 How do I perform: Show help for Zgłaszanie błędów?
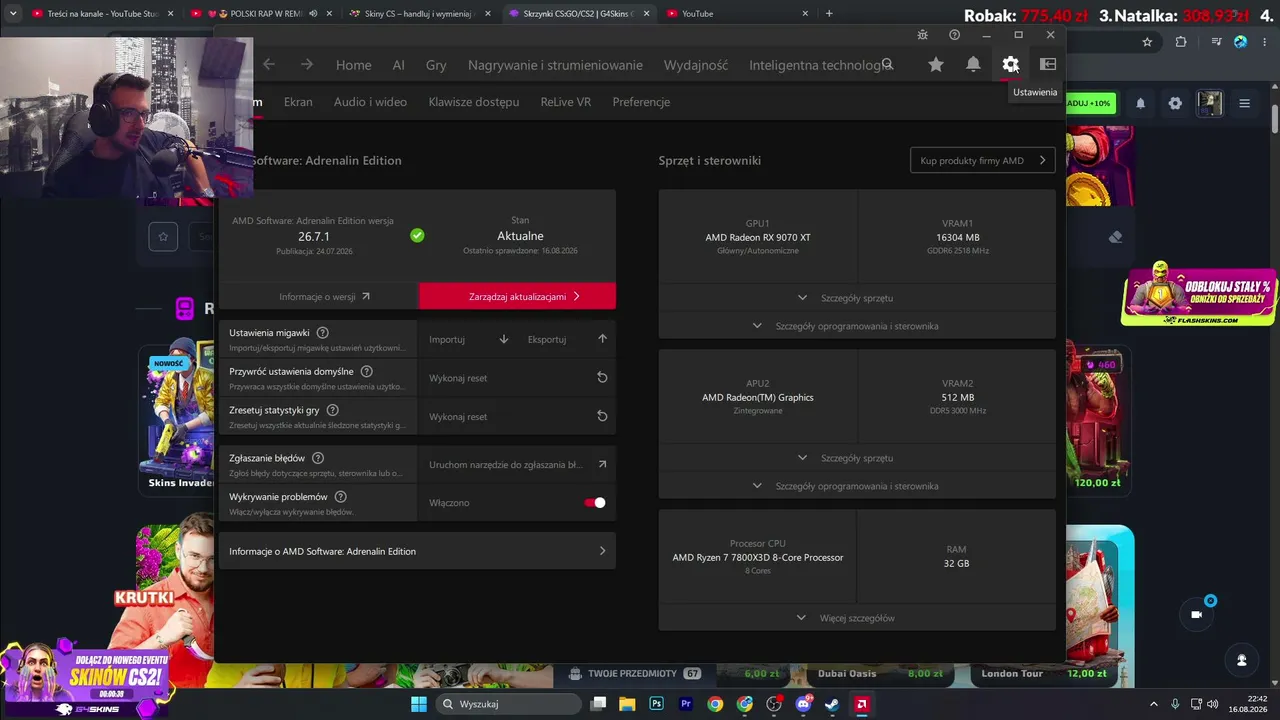click(318, 458)
